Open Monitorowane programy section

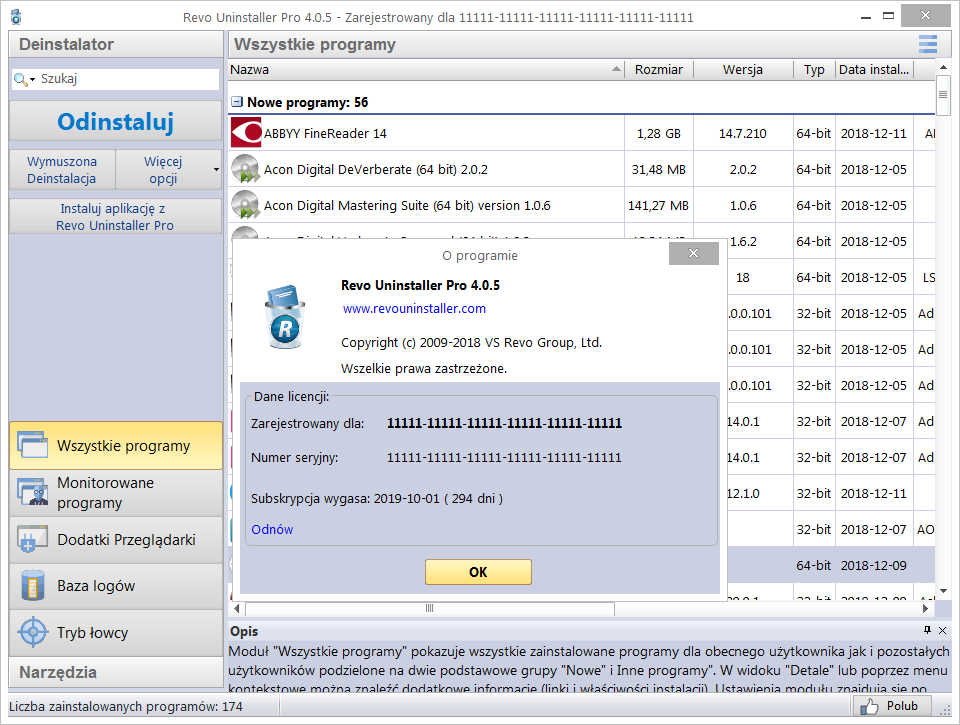[x=116, y=492]
